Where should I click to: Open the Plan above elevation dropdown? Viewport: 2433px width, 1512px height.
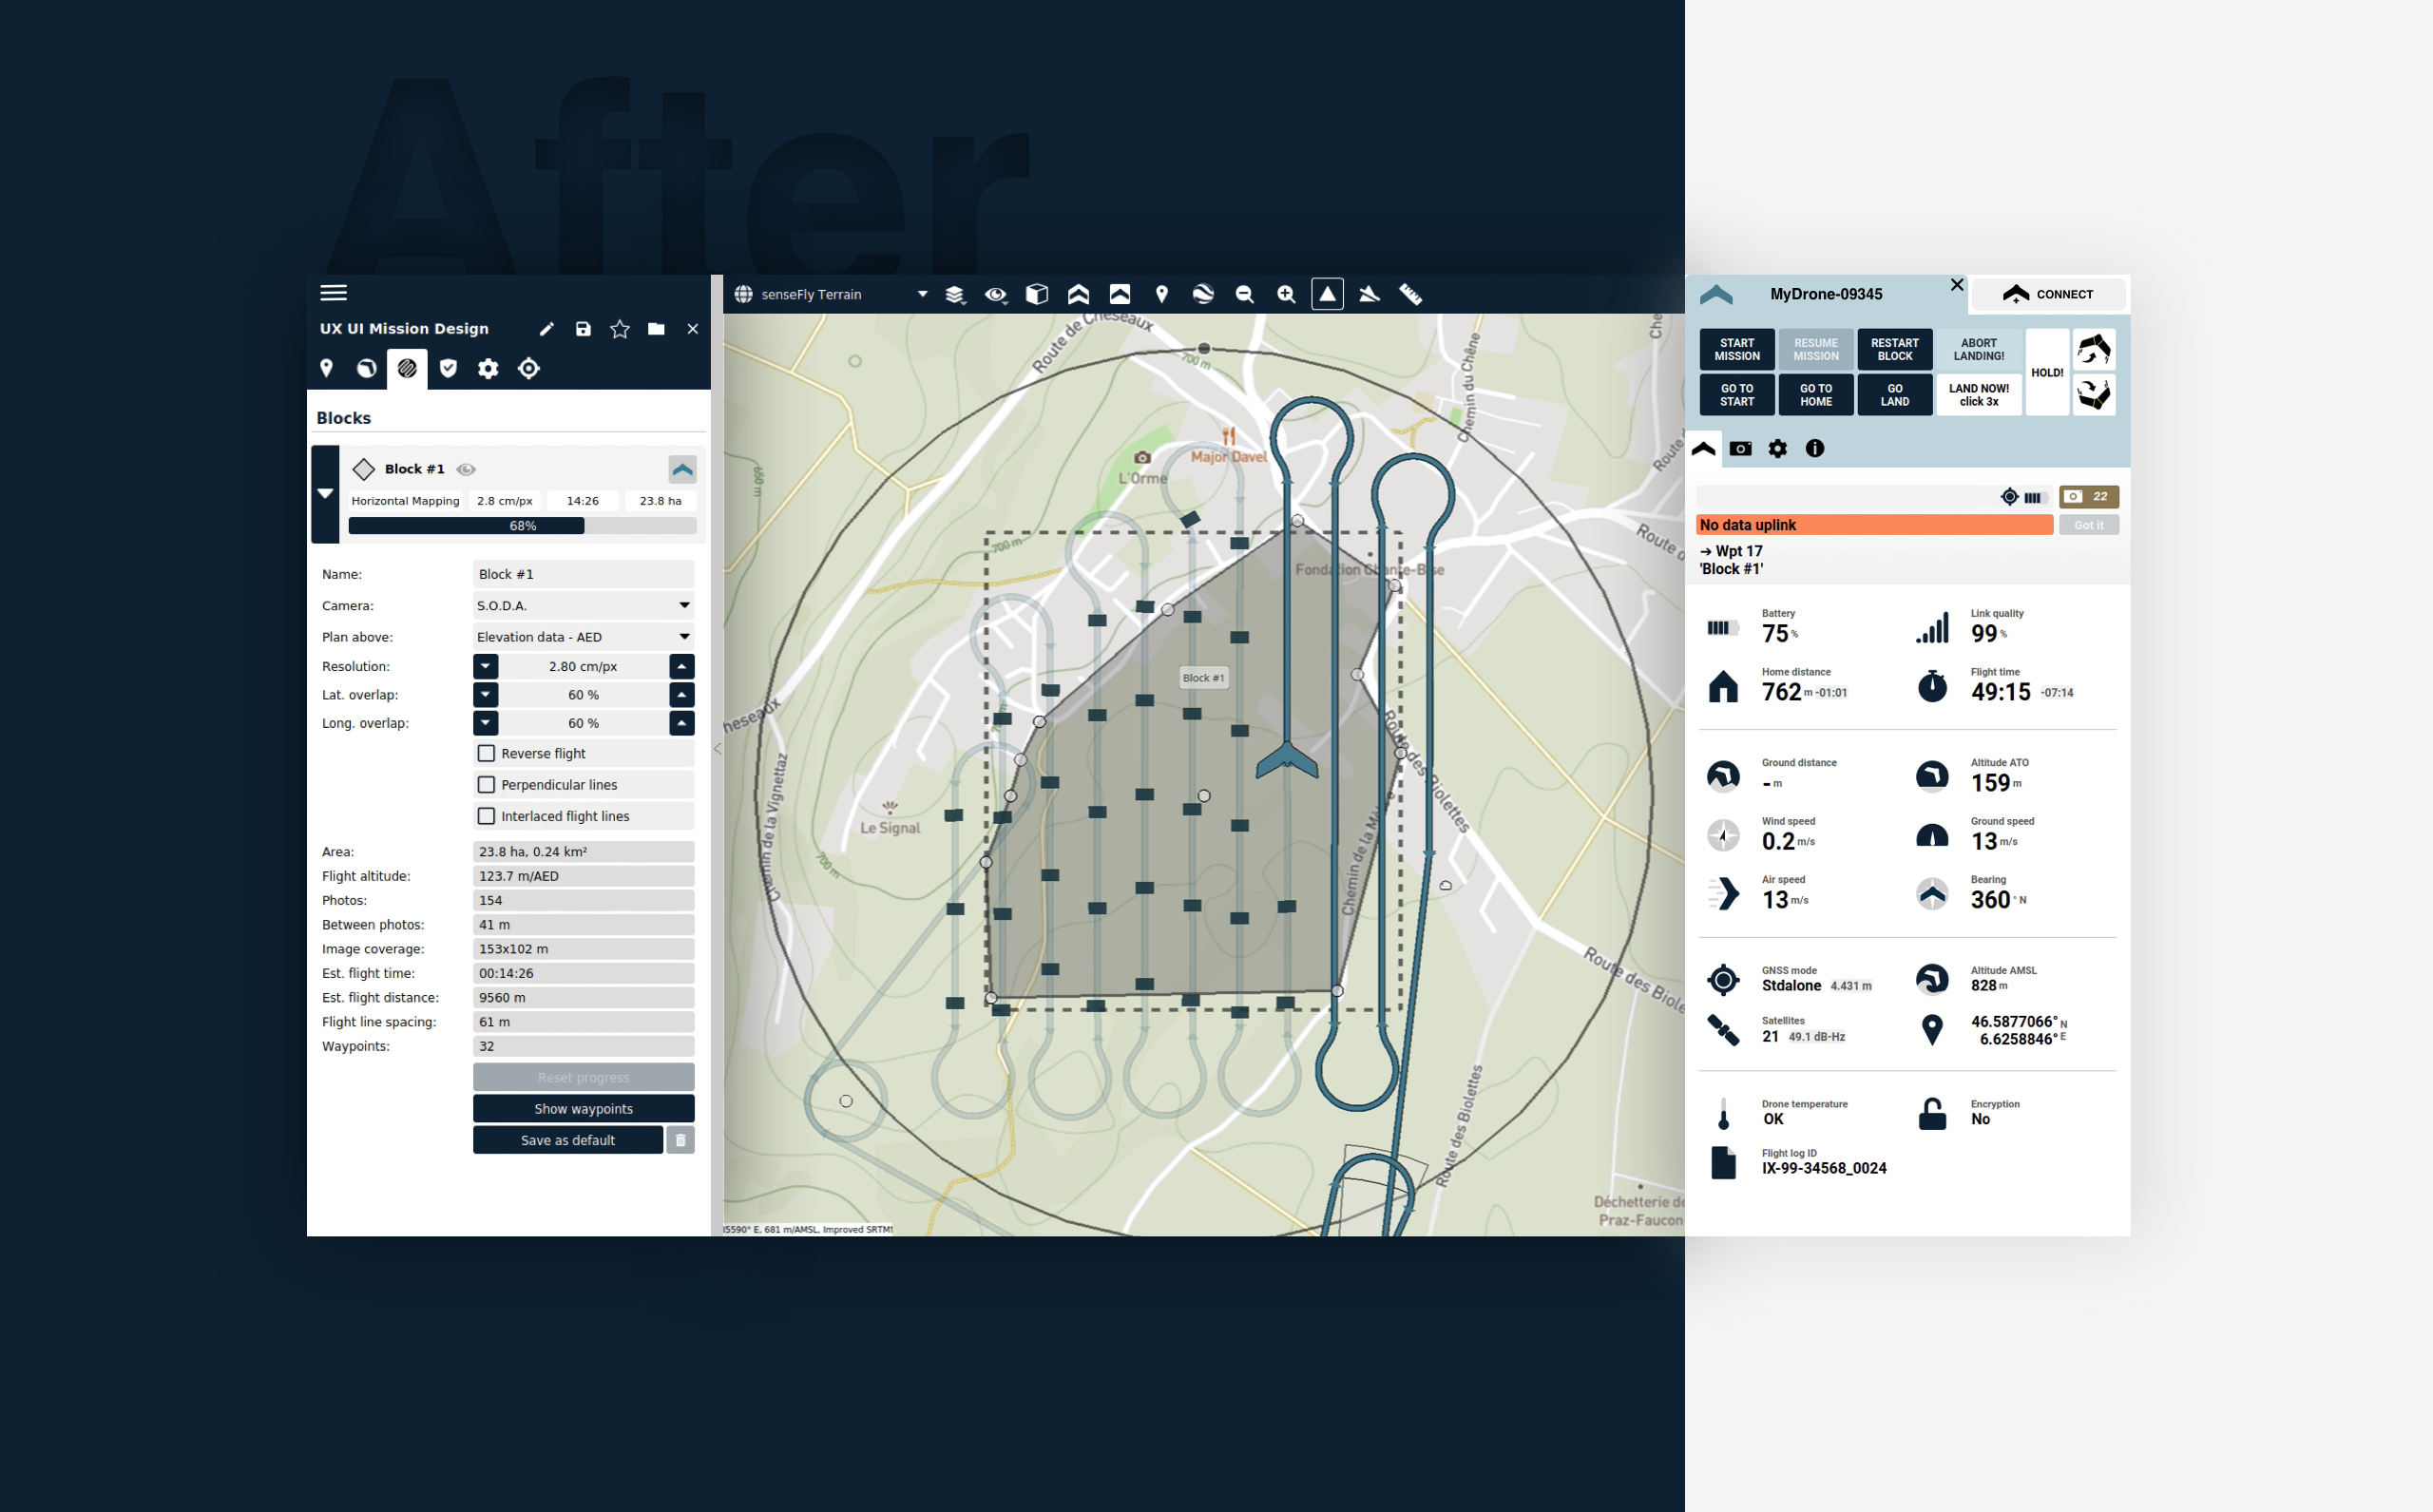pos(583,637)
